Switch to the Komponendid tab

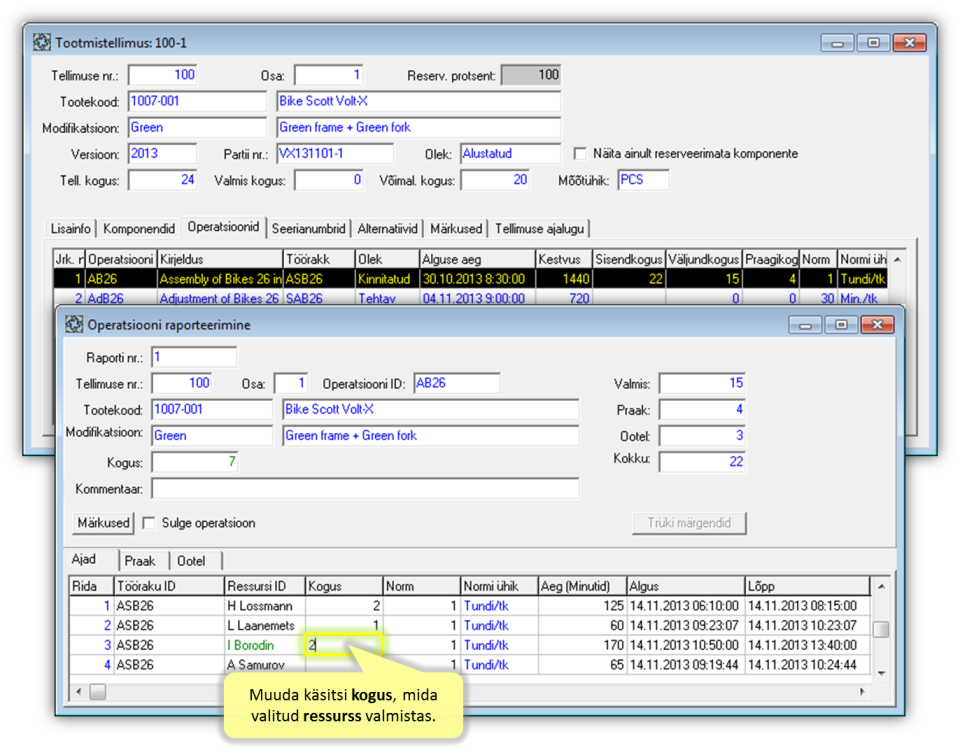[139, 228]
